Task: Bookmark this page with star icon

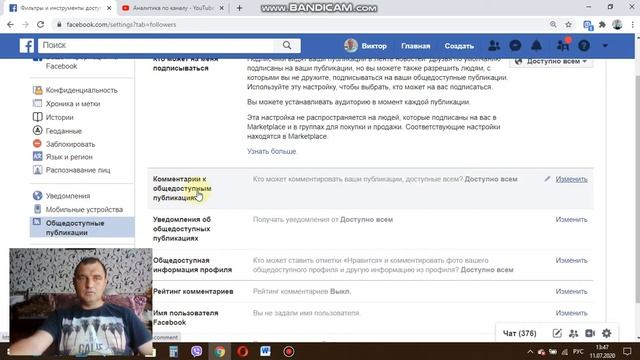Action: pos(568,24)
